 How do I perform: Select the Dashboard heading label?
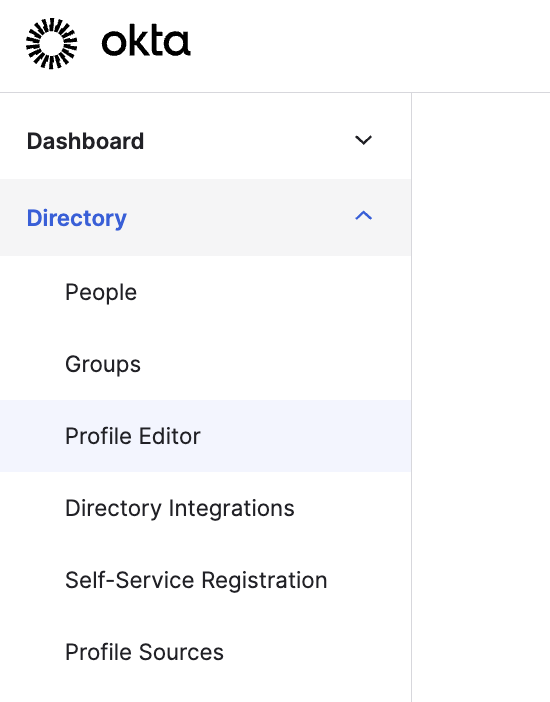click(x=85, y=141)
